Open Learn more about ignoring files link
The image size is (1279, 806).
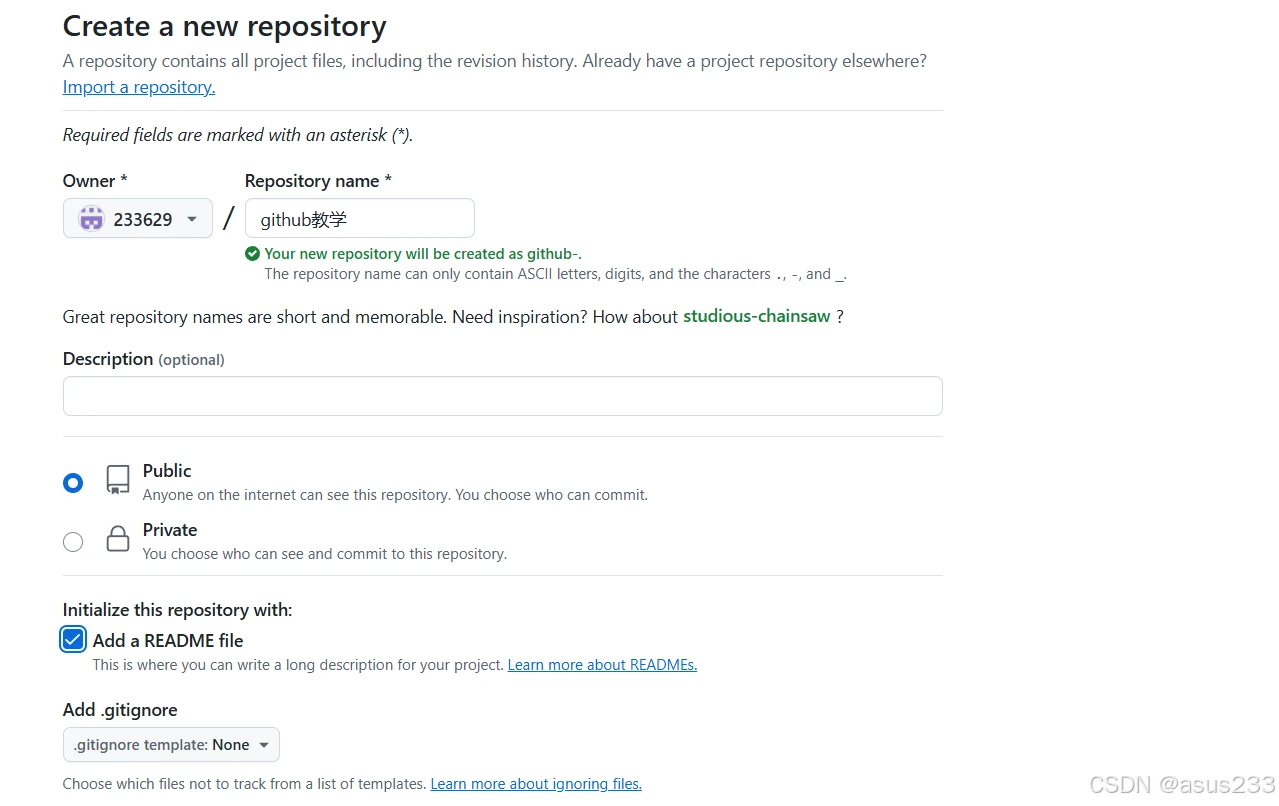536,784
